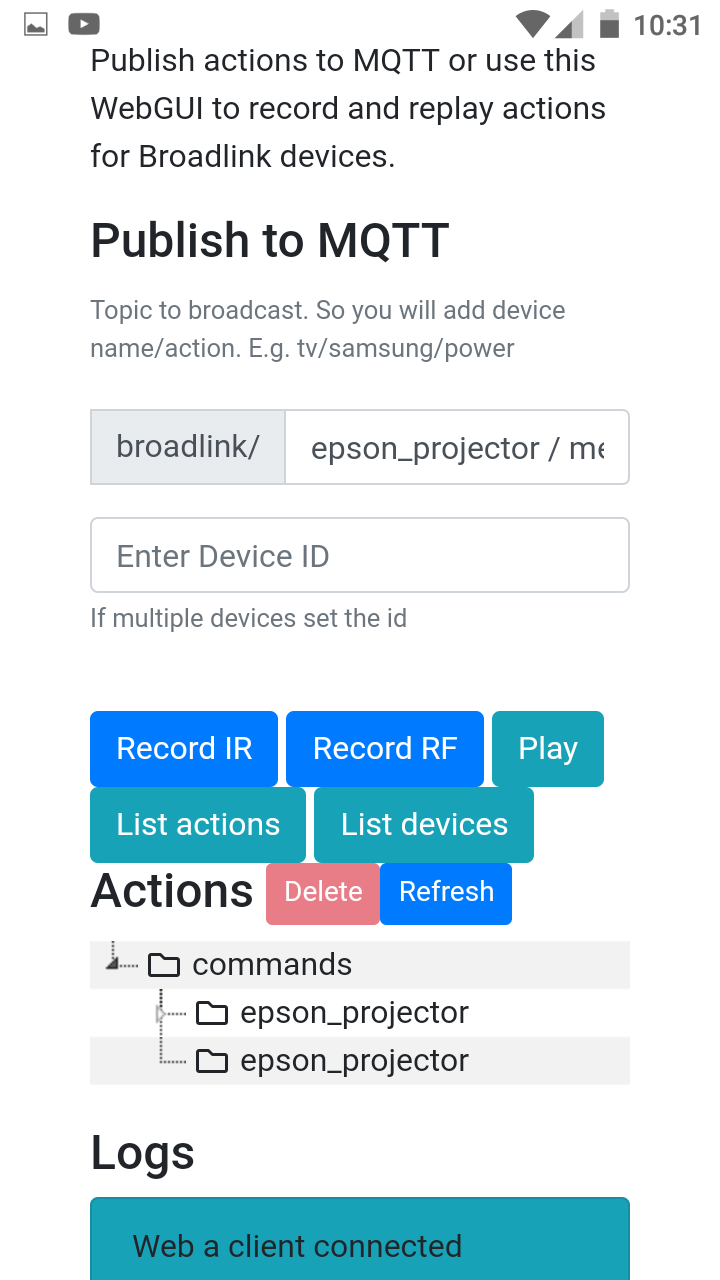Click the Play button

548,749
